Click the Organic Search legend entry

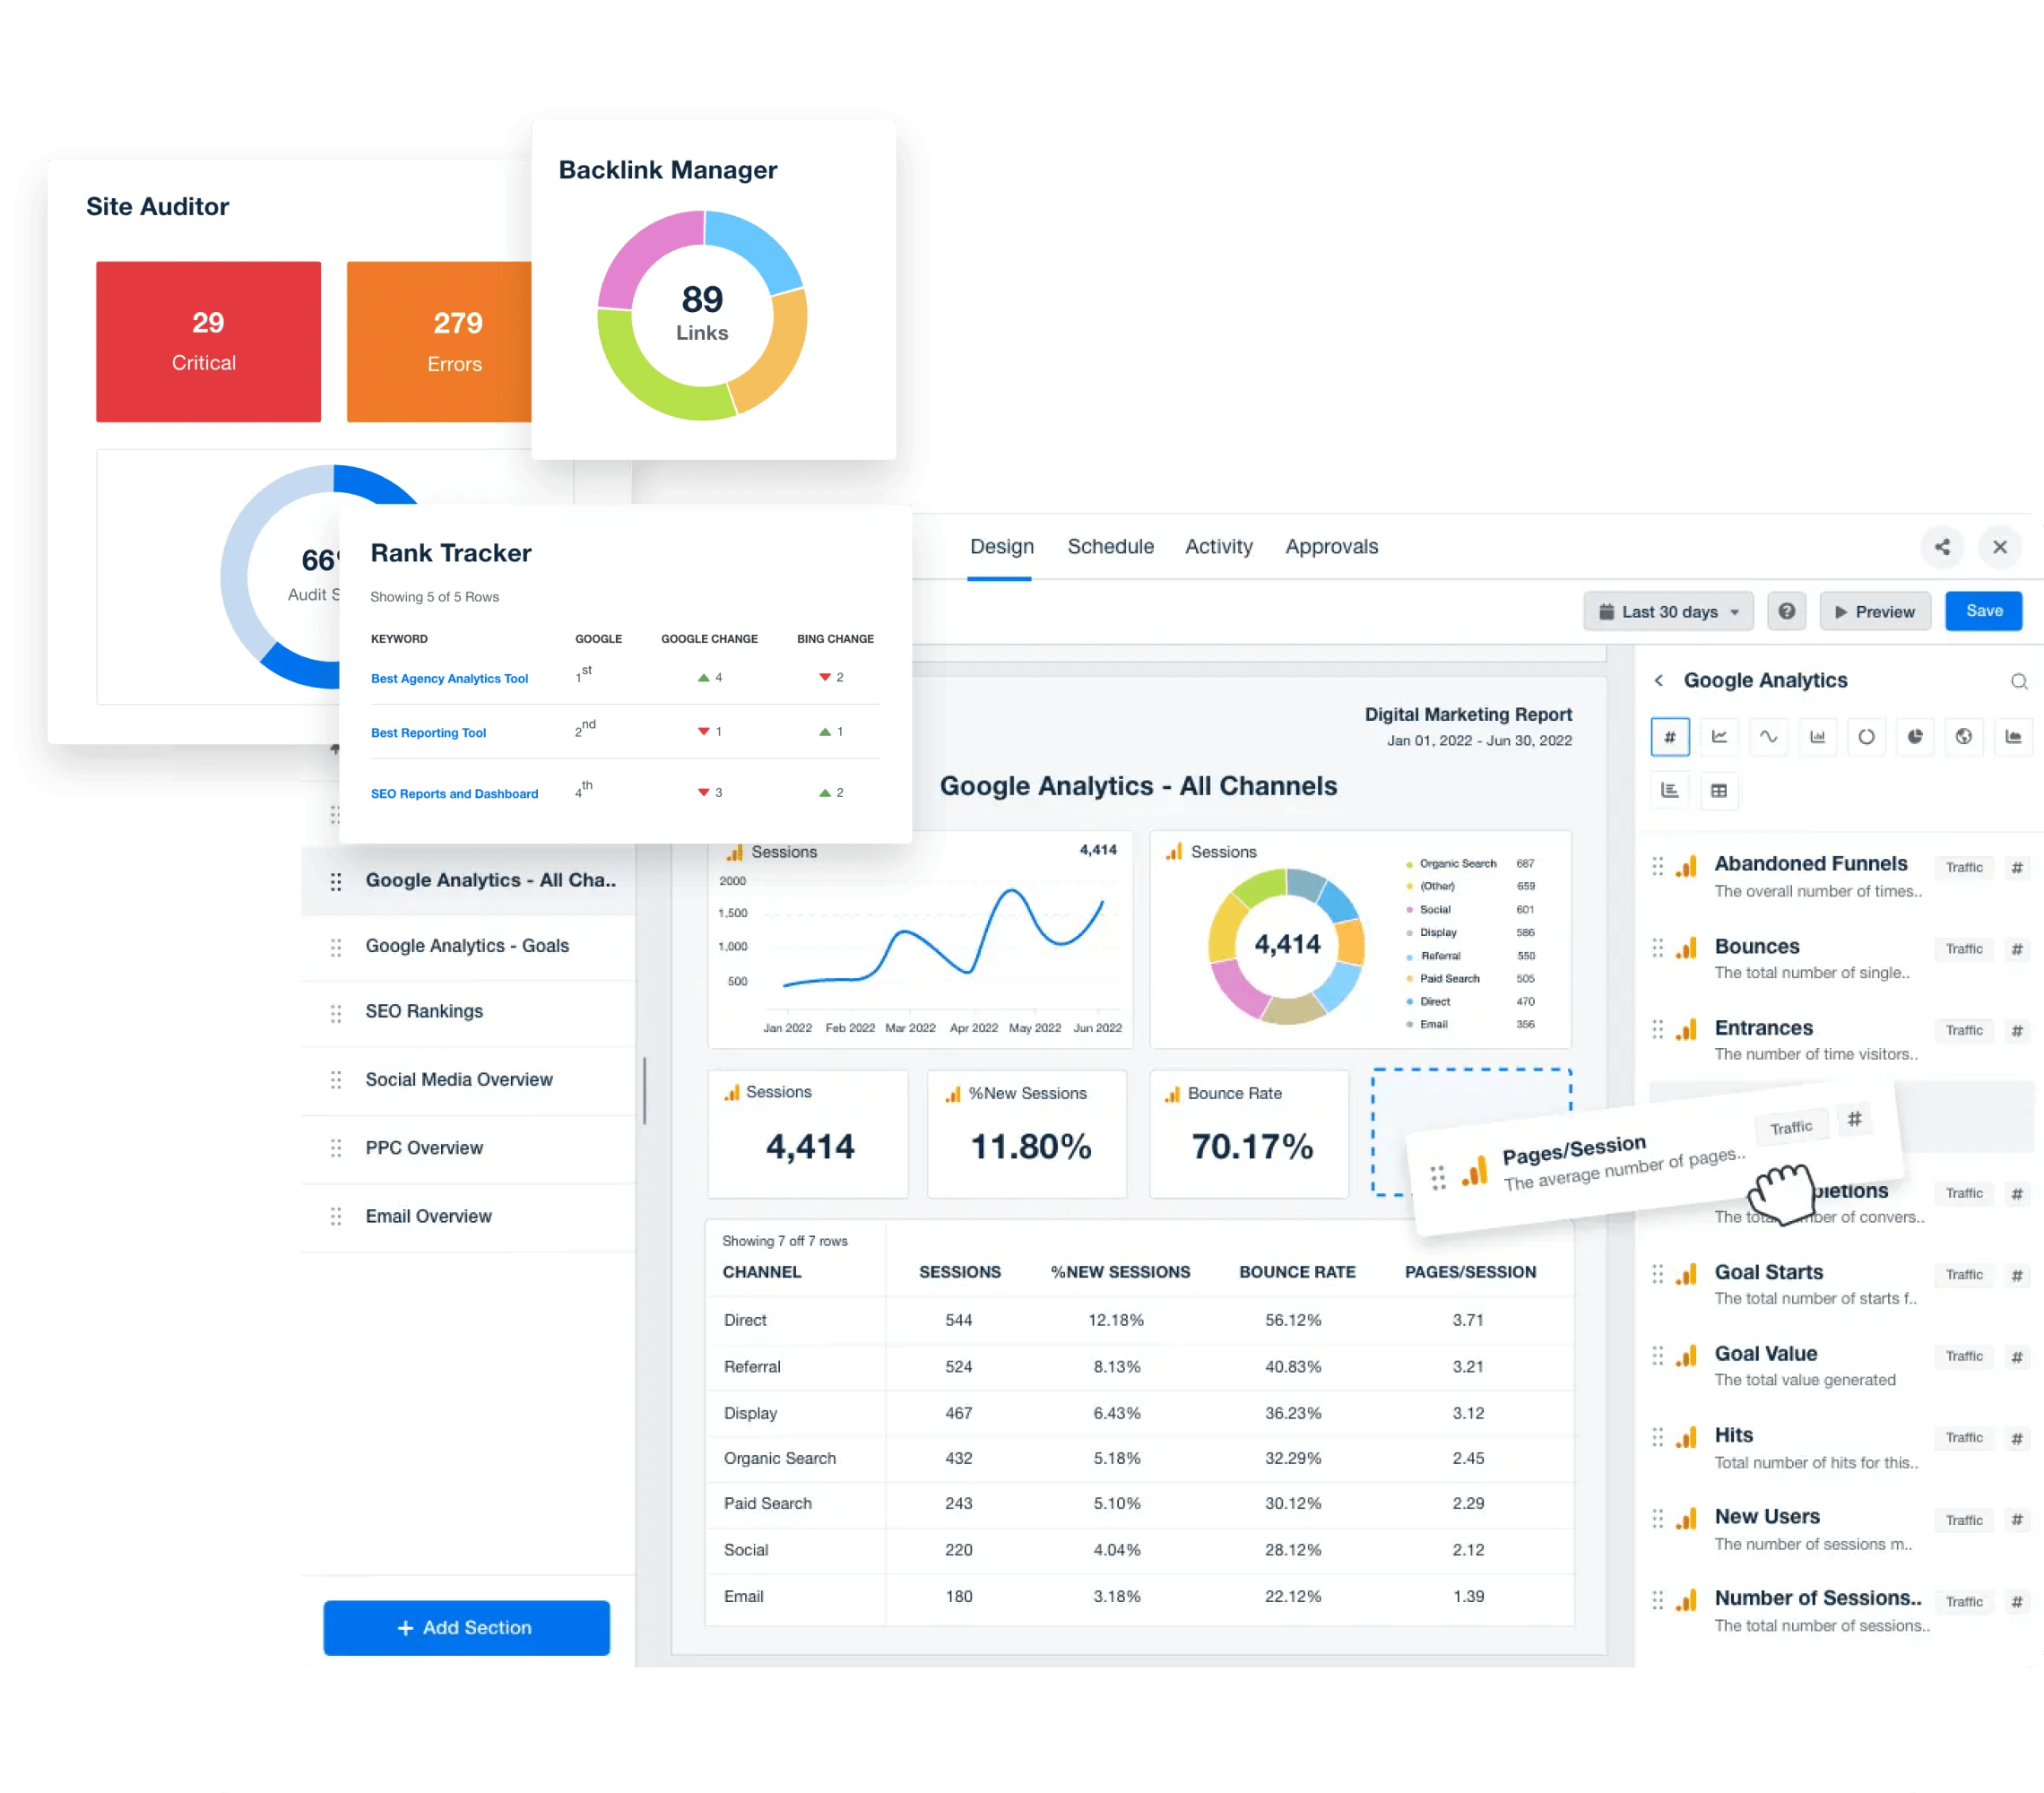[x=1470, y=864]
